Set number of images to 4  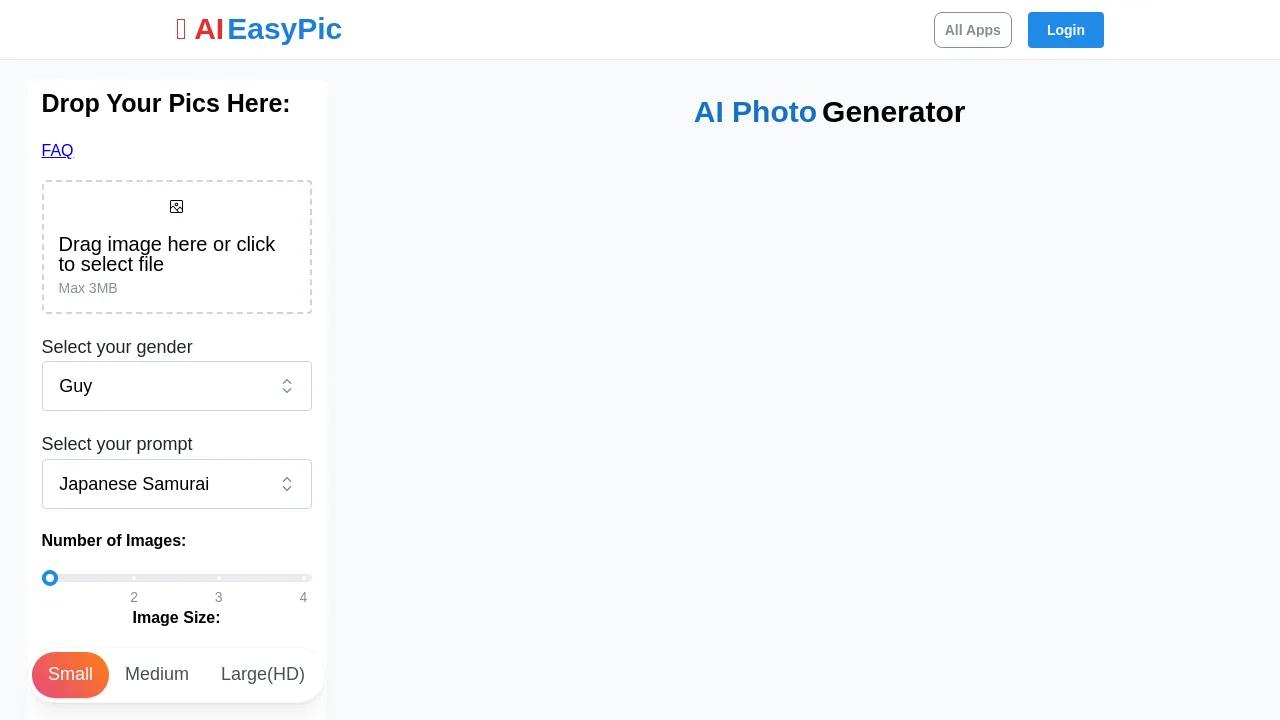303,578
